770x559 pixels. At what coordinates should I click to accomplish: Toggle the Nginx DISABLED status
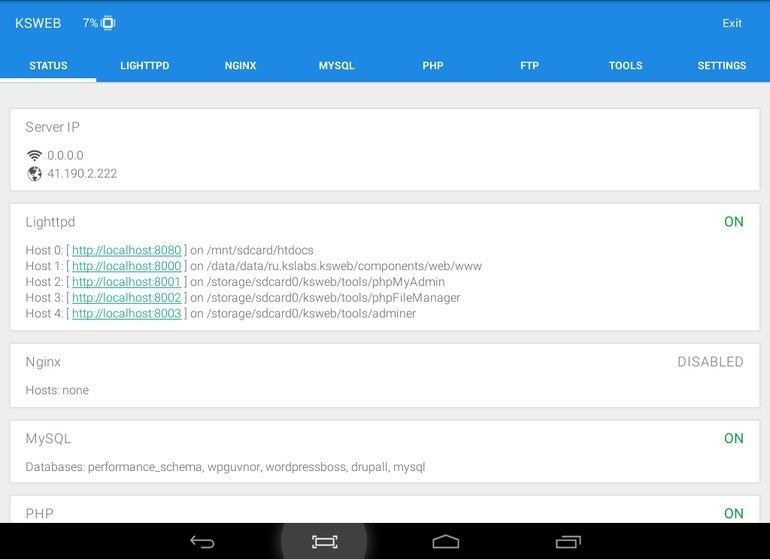pyautogui.click(x=710, y=362)
